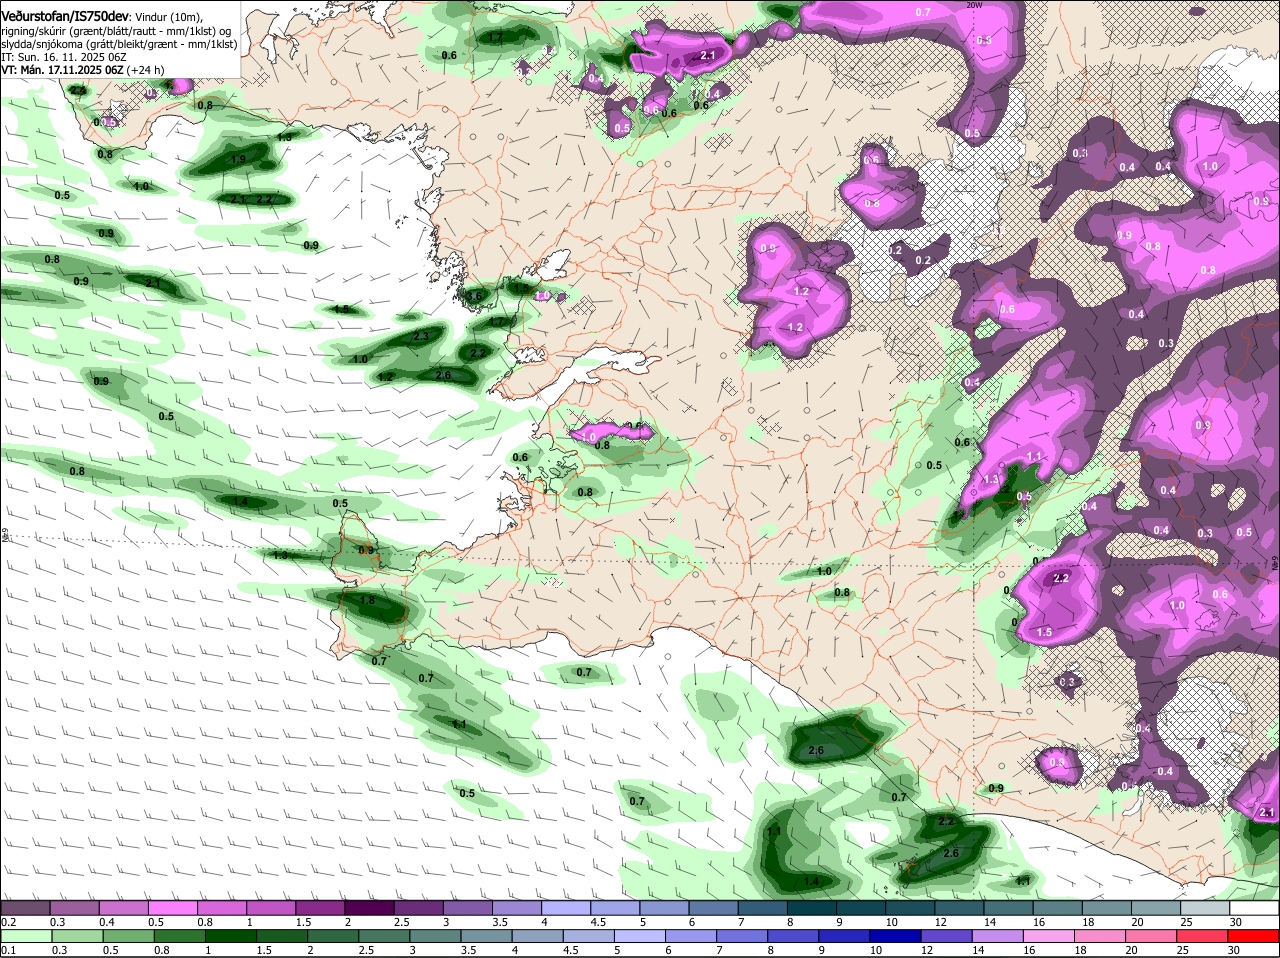Pick upper legend swatch between 14 and 16
Viewport: 1280px width, 958px height.
click(x=1008, y=906)
